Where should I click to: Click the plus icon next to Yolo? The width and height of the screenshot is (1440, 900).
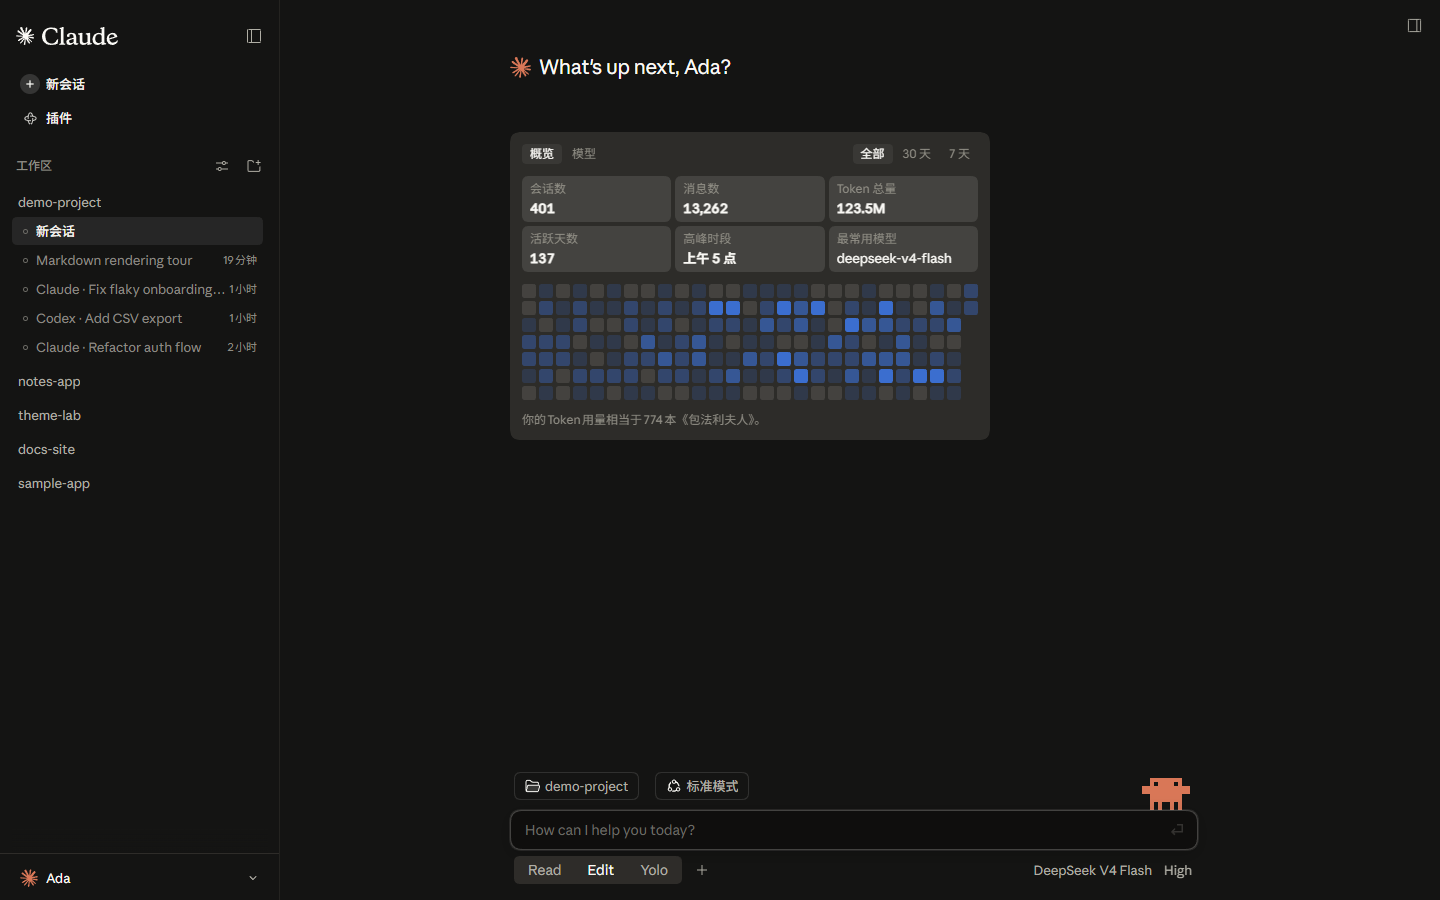click(702, 870)
